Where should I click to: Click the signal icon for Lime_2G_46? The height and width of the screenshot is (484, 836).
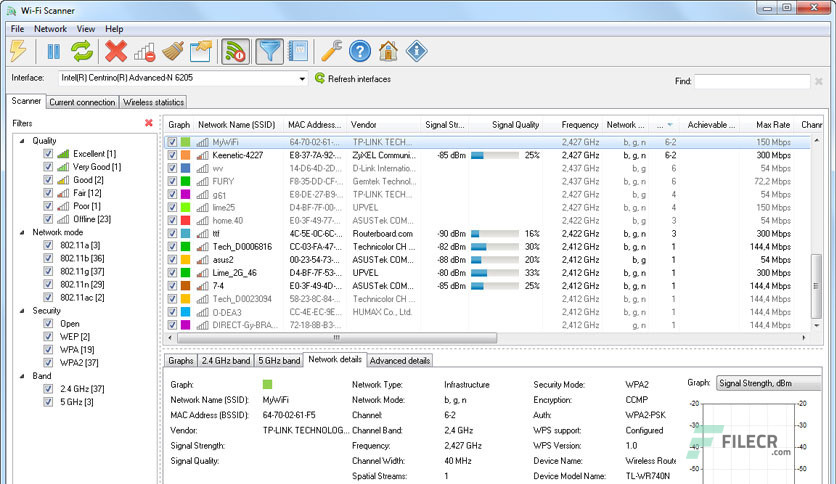click(202, 273)
